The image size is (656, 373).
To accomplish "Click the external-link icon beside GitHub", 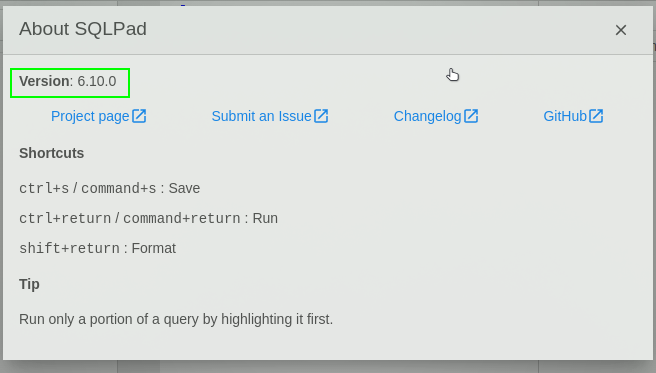I will pyautogui.click(x=596, y=116).
